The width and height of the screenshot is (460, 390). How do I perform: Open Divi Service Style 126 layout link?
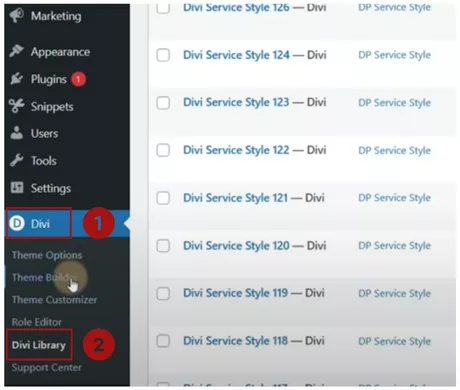236,7
